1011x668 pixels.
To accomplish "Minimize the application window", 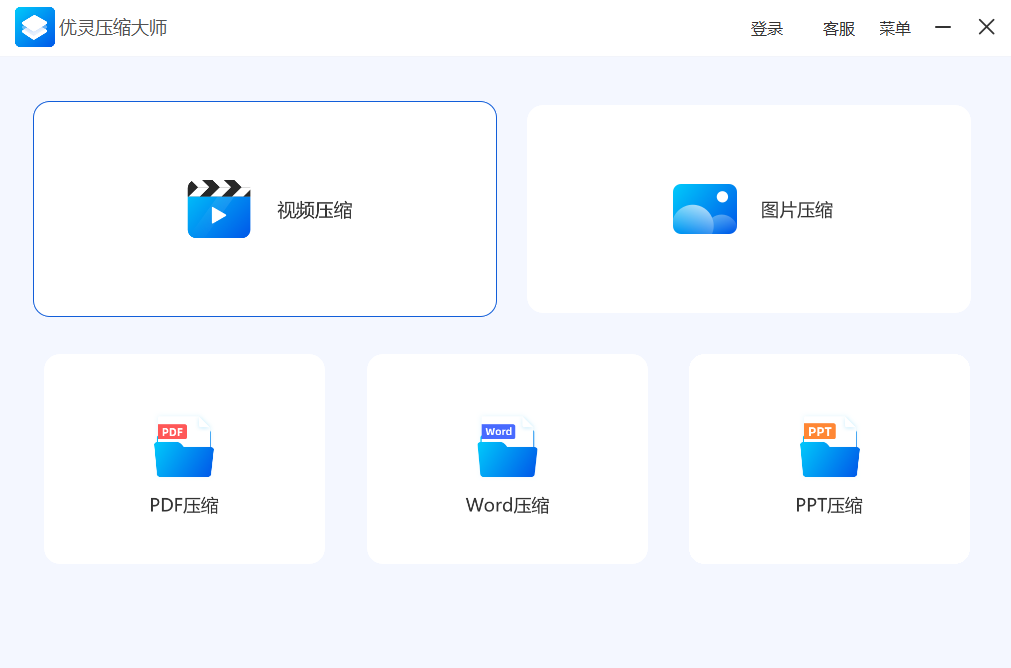I will (942, 27).
